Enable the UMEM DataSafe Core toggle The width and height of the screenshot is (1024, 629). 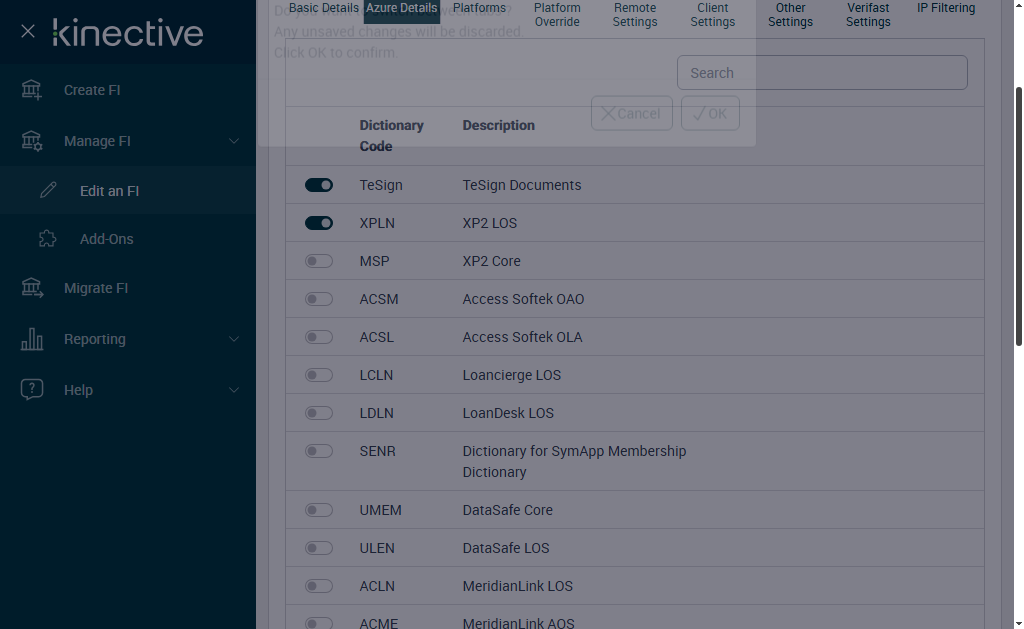click(319, 510)
